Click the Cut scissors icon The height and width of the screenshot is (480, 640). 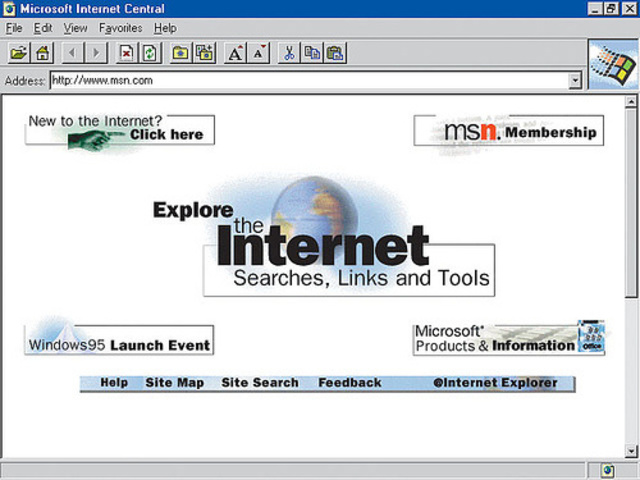(x=289, y=53)
